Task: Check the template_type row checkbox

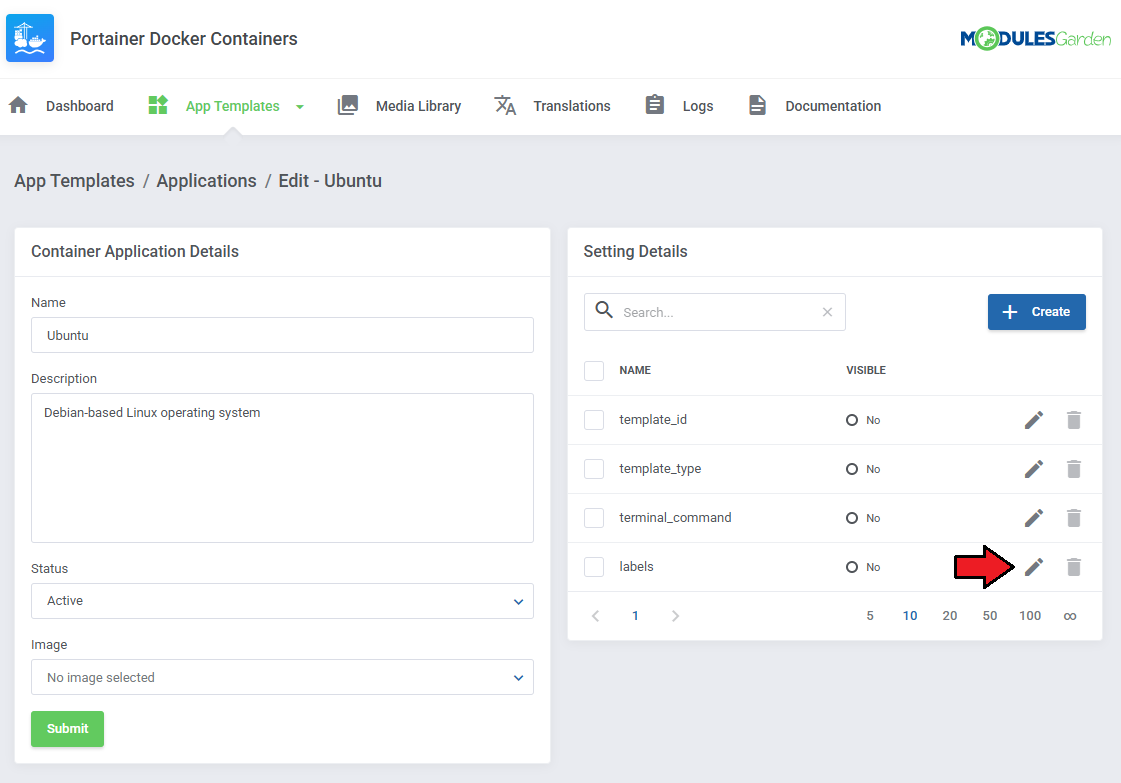Action: point(594,469)
